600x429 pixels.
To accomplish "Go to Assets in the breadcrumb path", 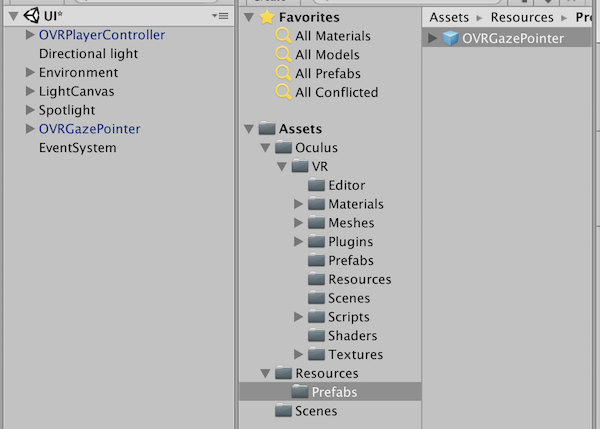I will [x=449, y=17].
